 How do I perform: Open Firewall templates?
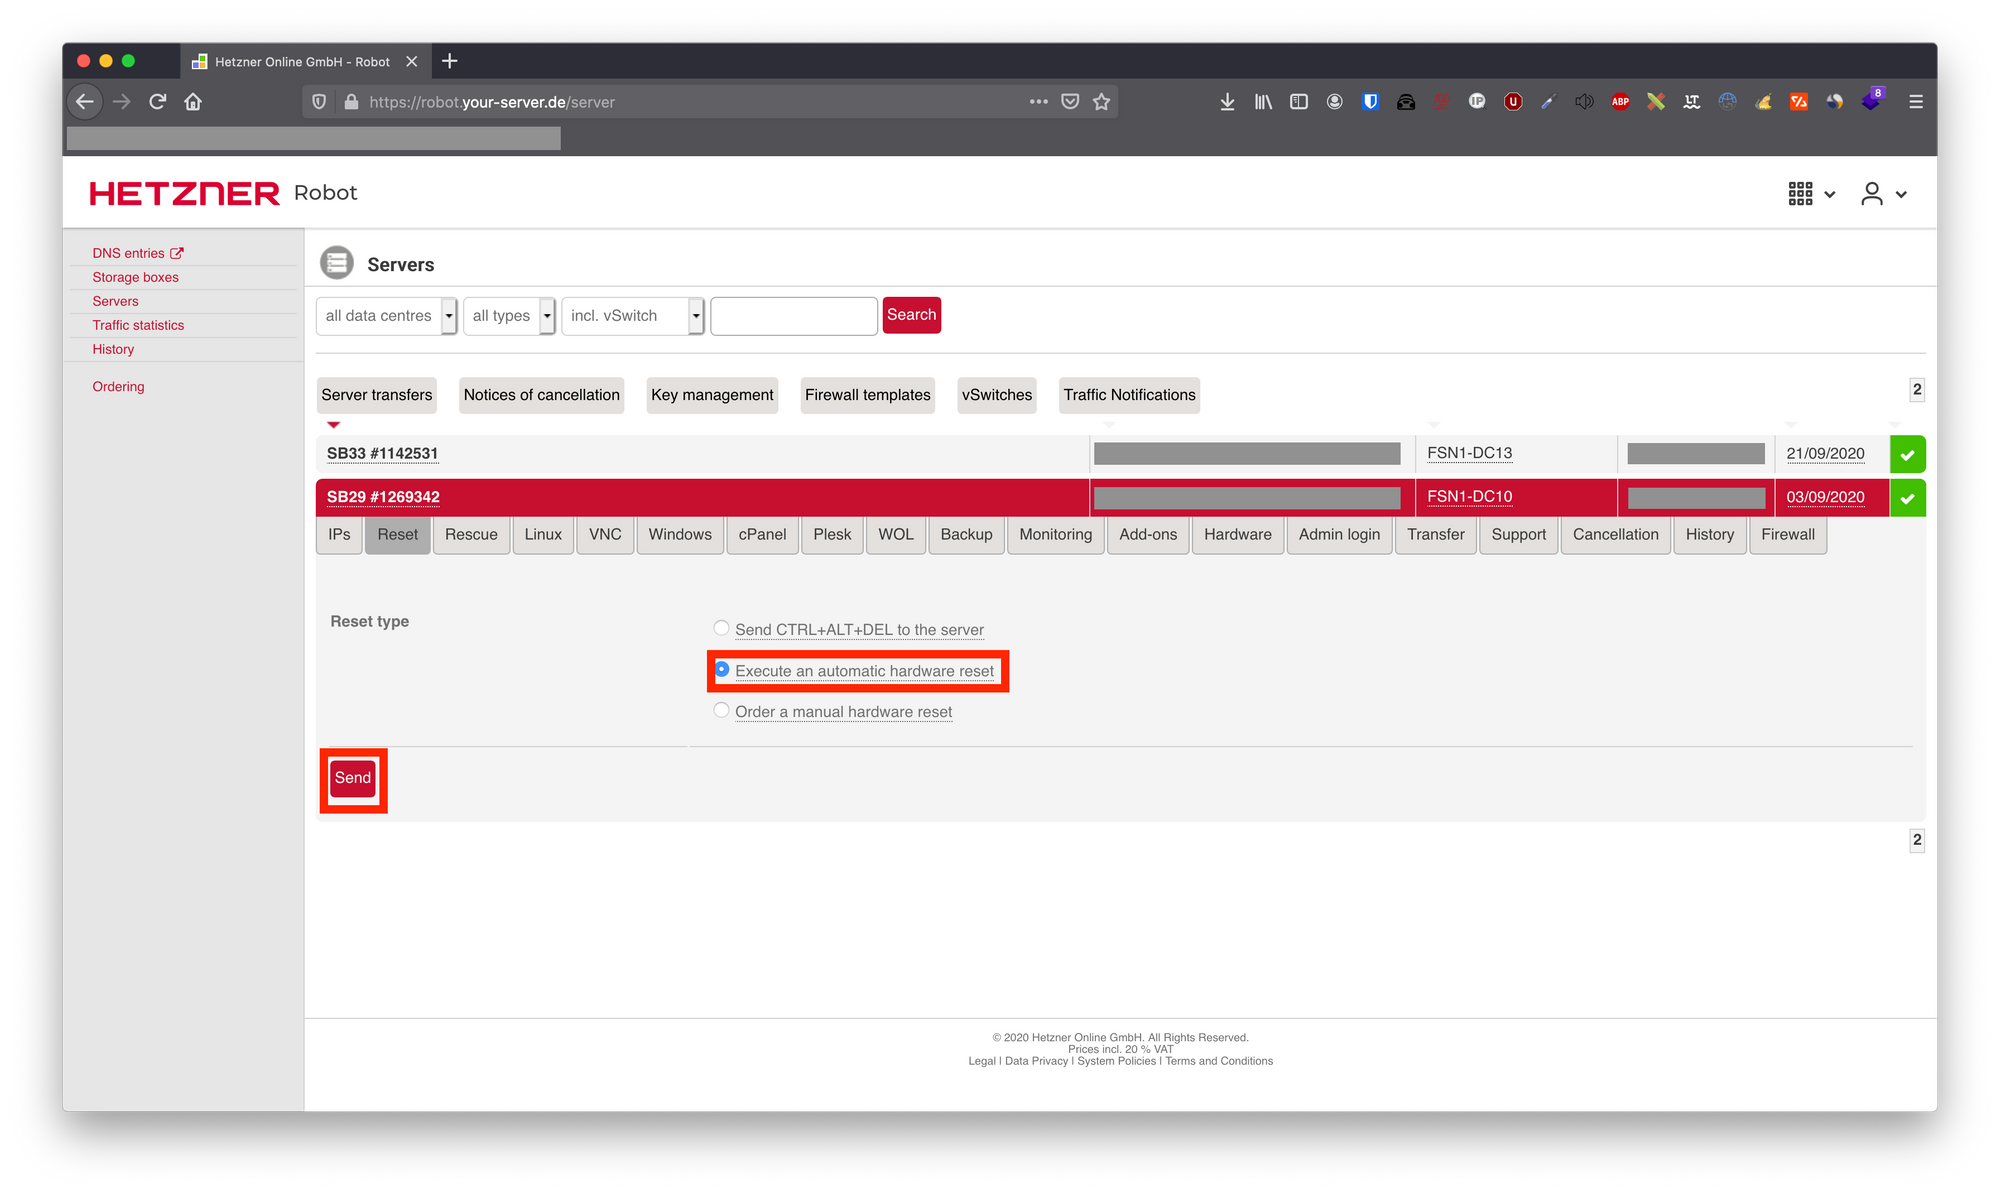click(868, 395)
